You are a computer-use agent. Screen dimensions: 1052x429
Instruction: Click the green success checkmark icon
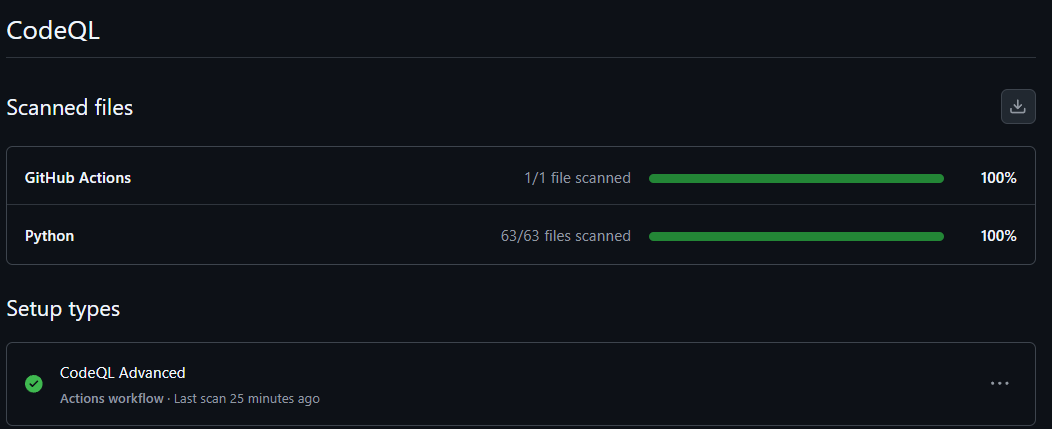pyautogui.click(x=34, y=384)
